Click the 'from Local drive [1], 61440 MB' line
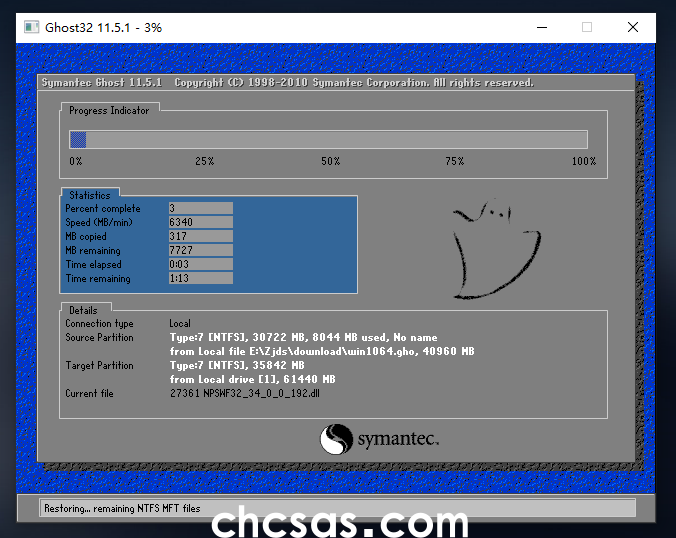 point(253,379)
